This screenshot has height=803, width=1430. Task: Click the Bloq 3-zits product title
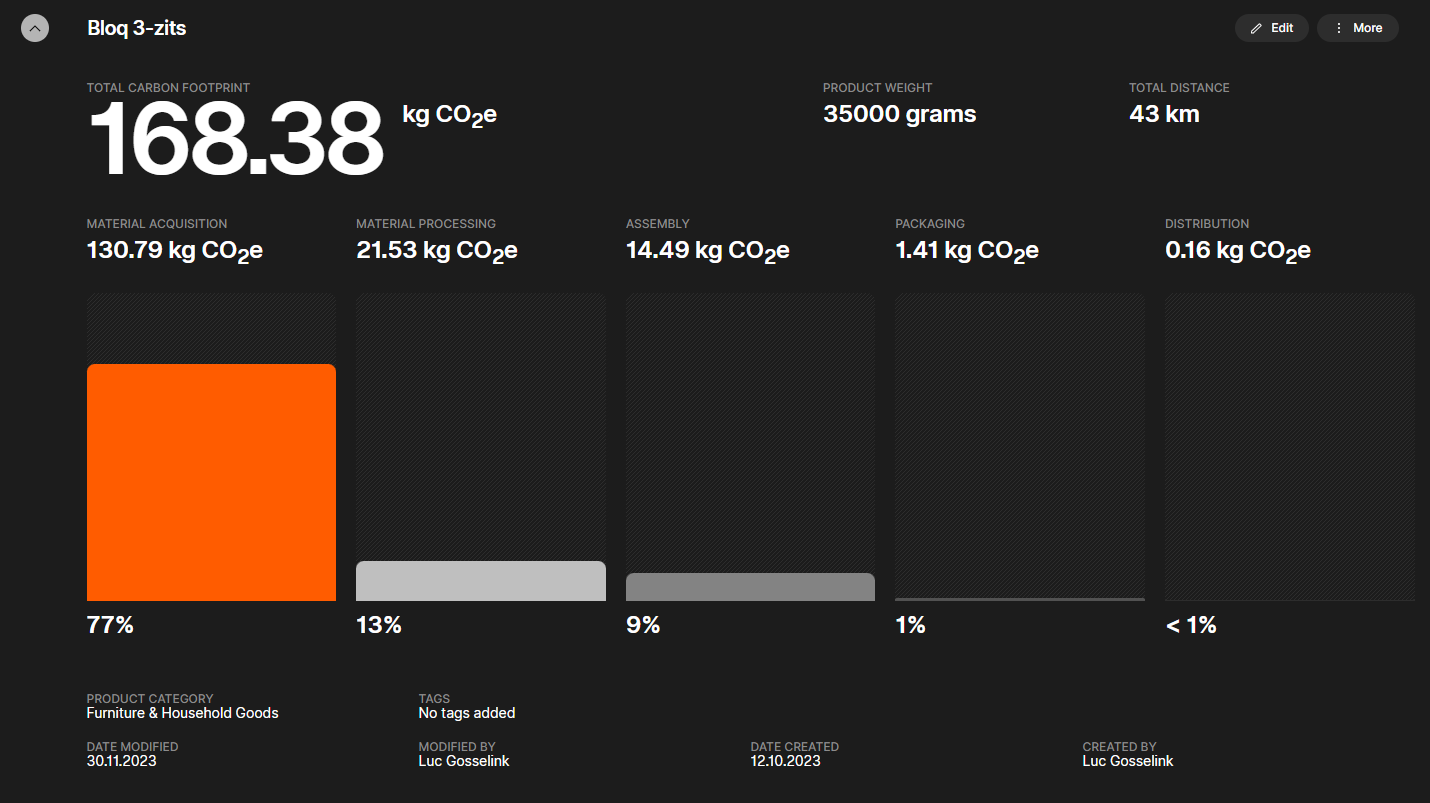(137, 28)
